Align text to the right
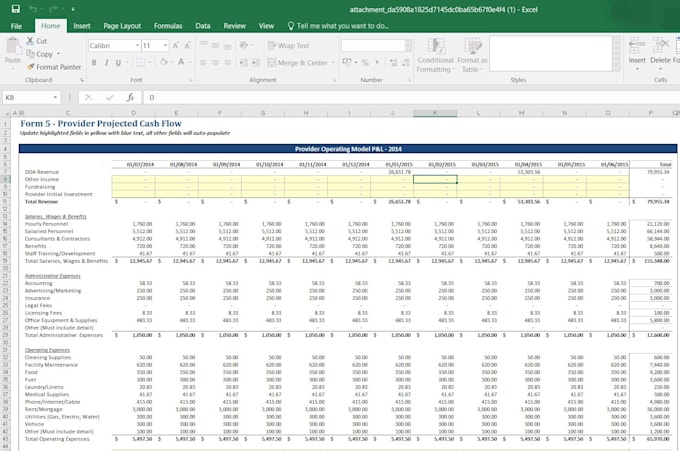This screenshot has height=451, width=680. [x=228, y=62]
